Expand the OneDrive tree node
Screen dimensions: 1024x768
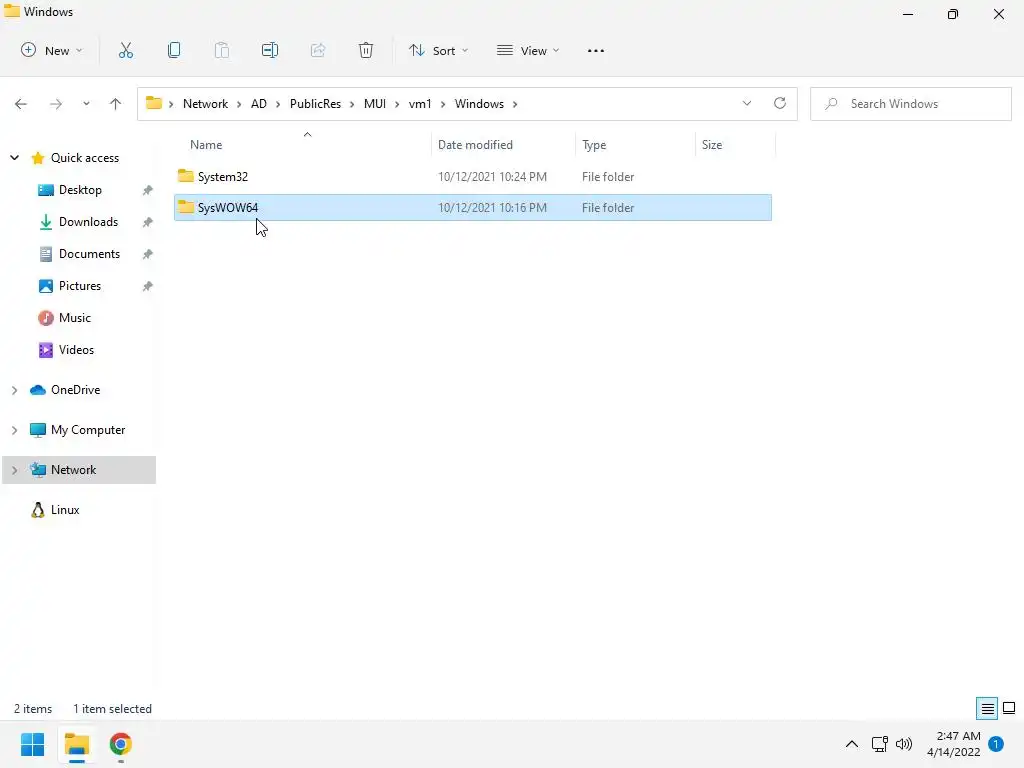click(14, 390)
